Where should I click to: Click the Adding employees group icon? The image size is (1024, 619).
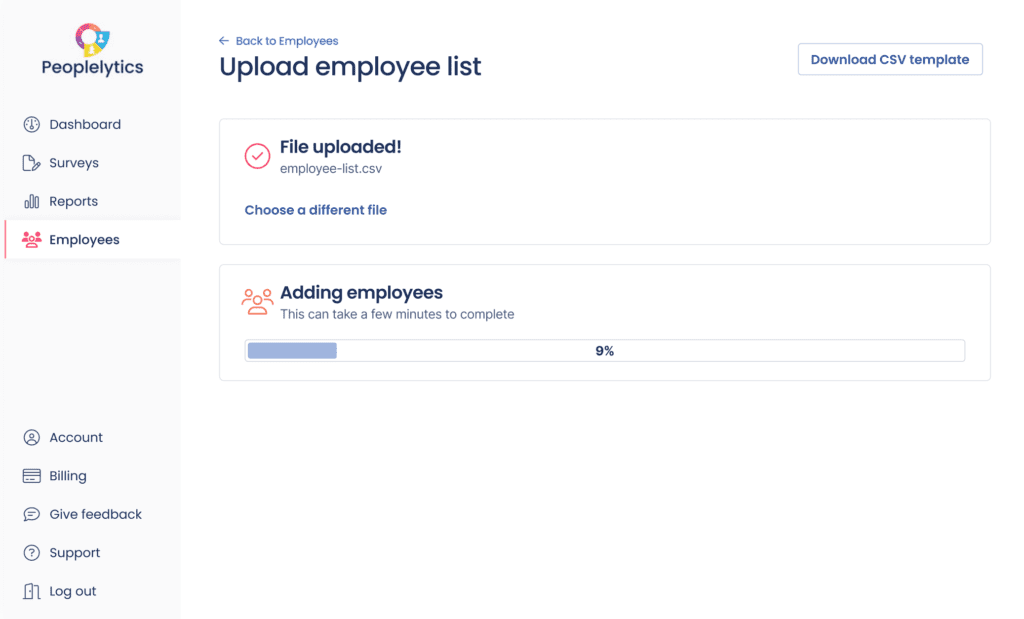click(257, 301)
